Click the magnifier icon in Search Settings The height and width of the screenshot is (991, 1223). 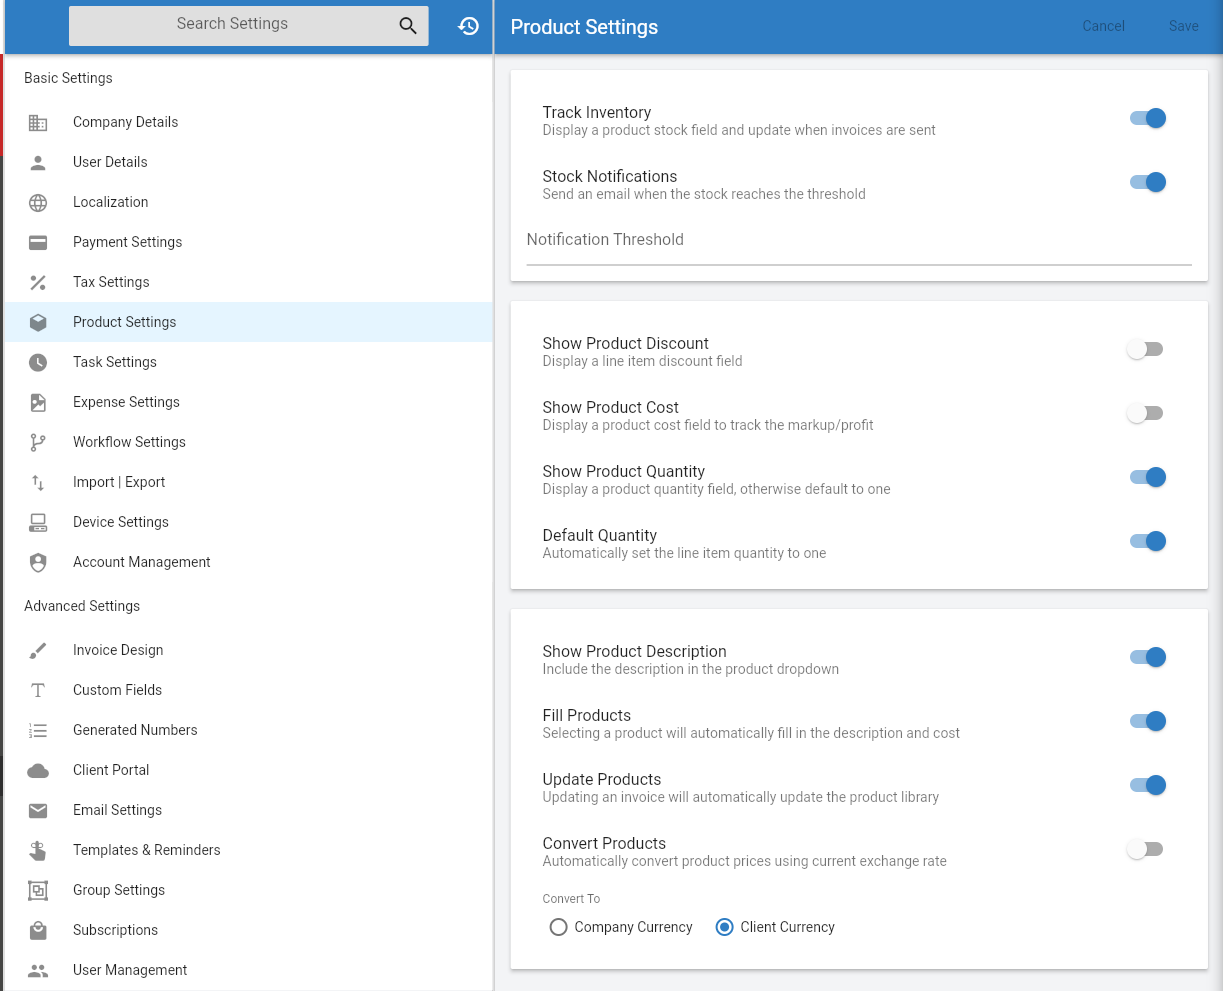408,26
